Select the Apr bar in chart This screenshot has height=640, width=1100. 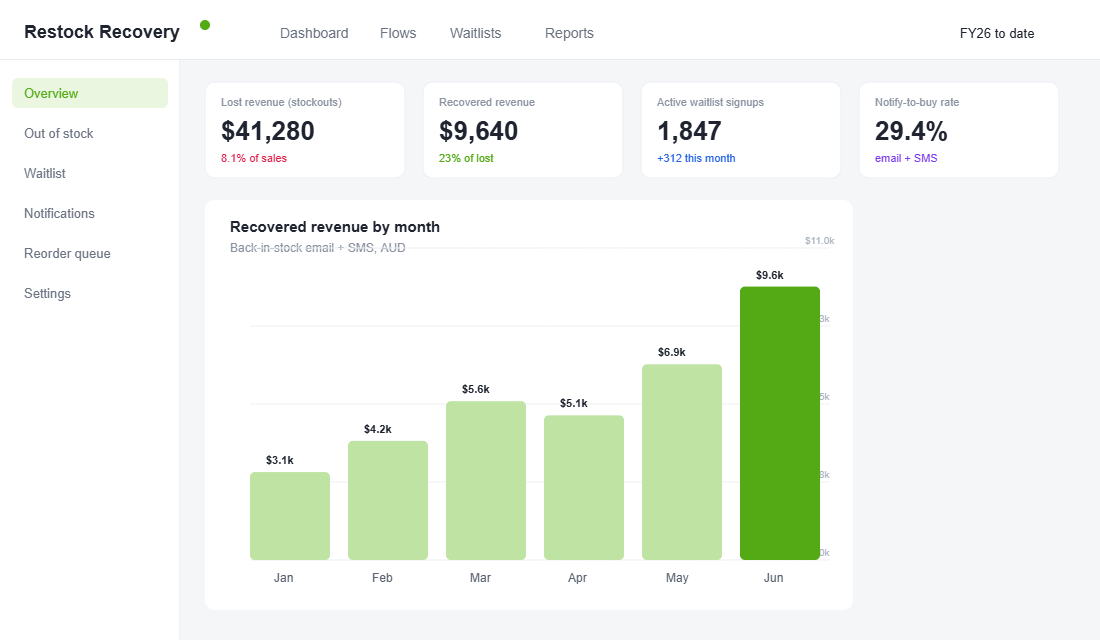[x=584, y=488]
